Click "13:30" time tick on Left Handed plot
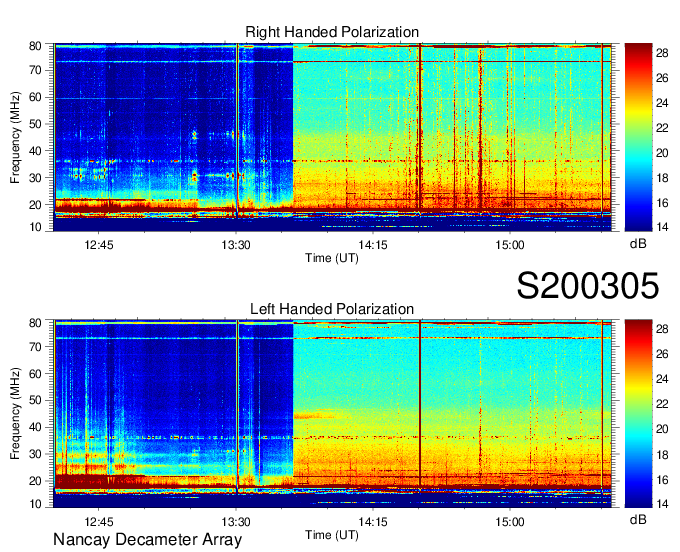Viewport: 680px width, 552px height. 236,522
